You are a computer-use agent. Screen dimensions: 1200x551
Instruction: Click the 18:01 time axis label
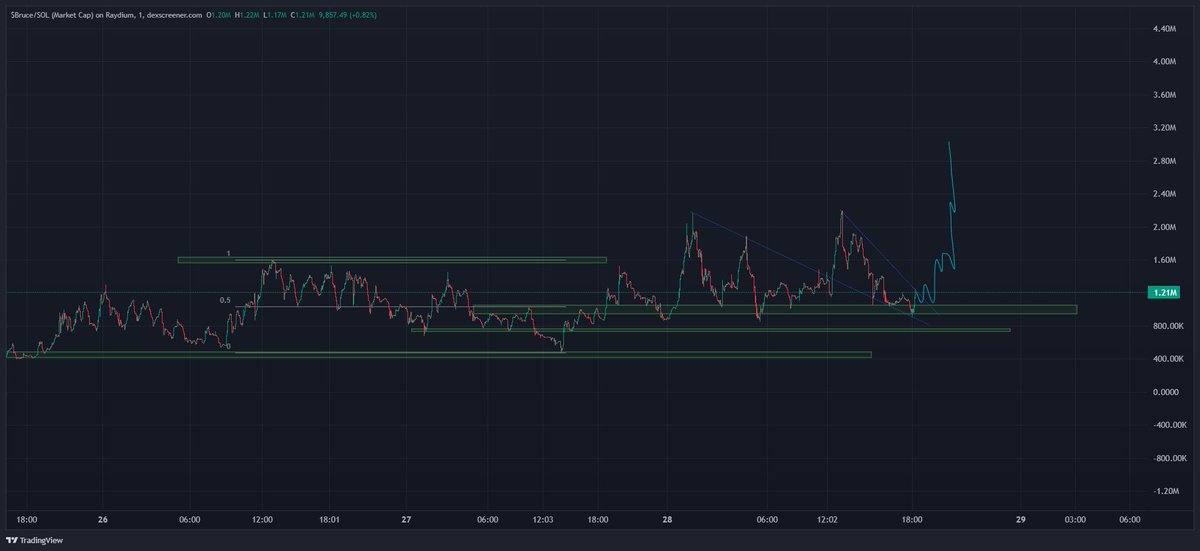coord(329,520)
